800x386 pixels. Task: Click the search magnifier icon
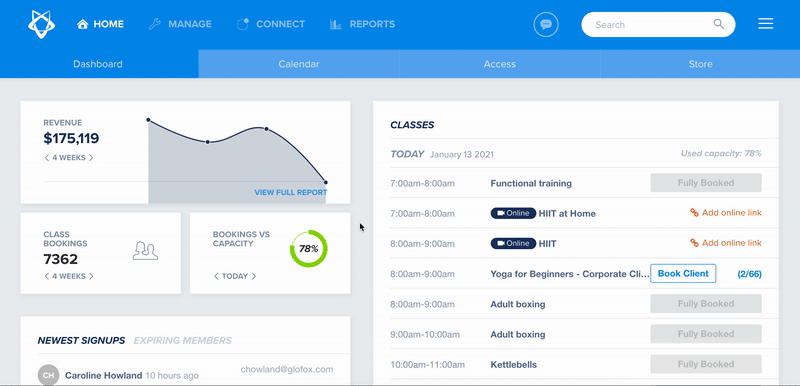718,24
